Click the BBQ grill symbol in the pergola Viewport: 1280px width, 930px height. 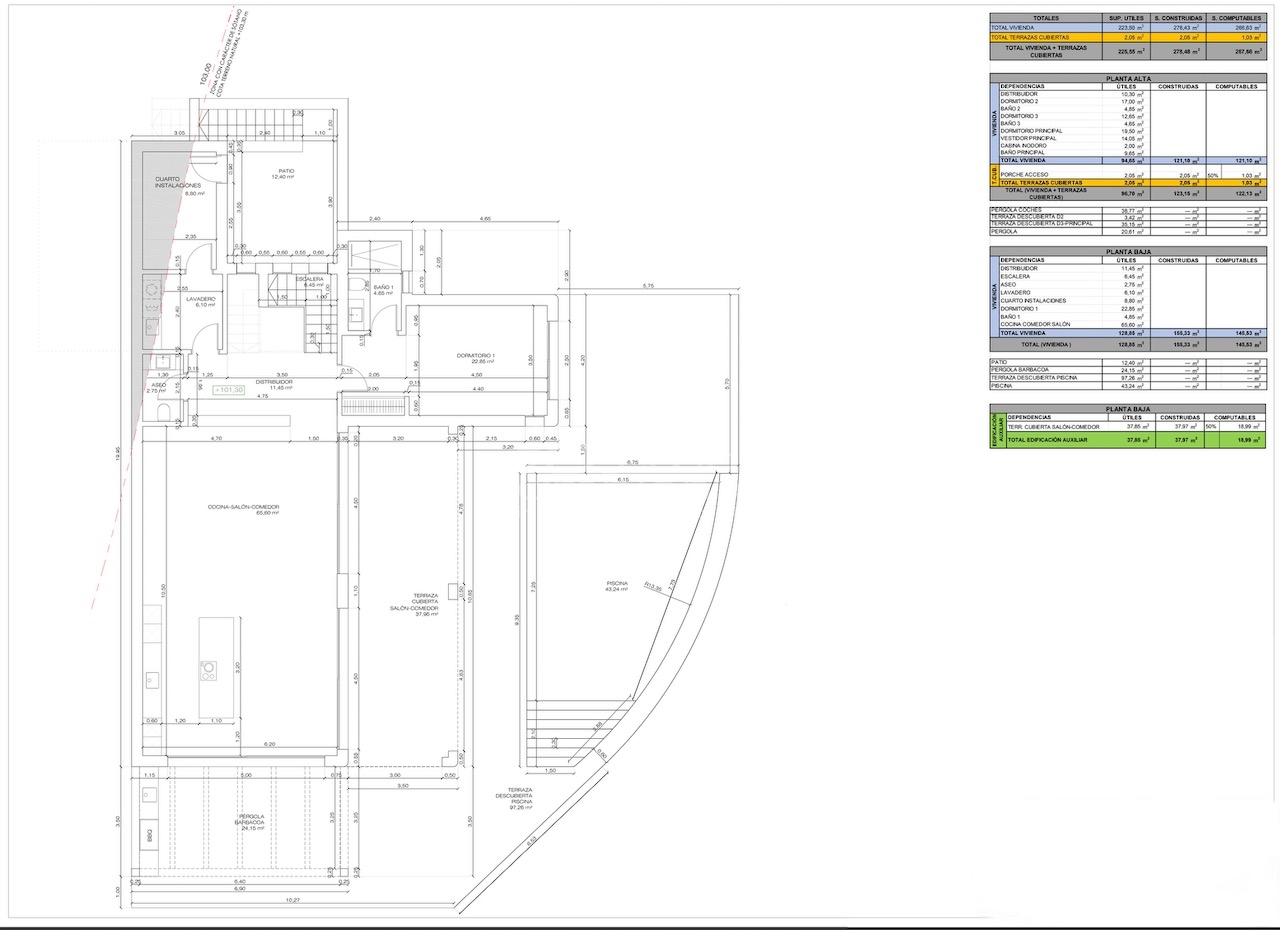click(x=149, y=834)
